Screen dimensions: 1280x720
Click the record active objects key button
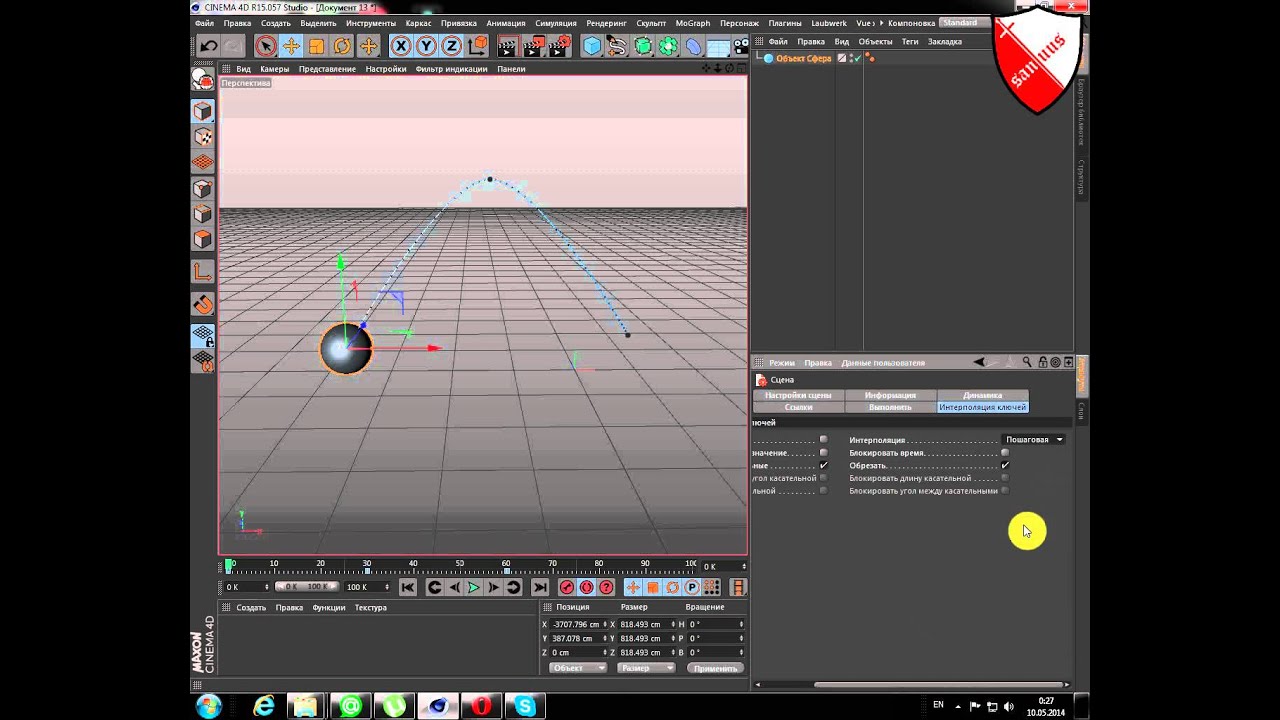[x=567, y=588]
